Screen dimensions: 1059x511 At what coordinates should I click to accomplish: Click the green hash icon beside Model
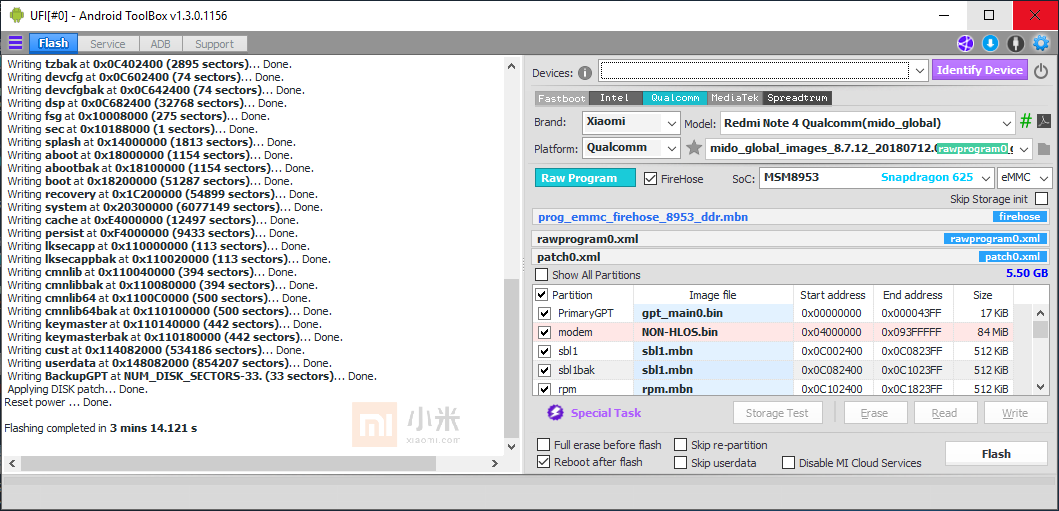pos(1026,122)
